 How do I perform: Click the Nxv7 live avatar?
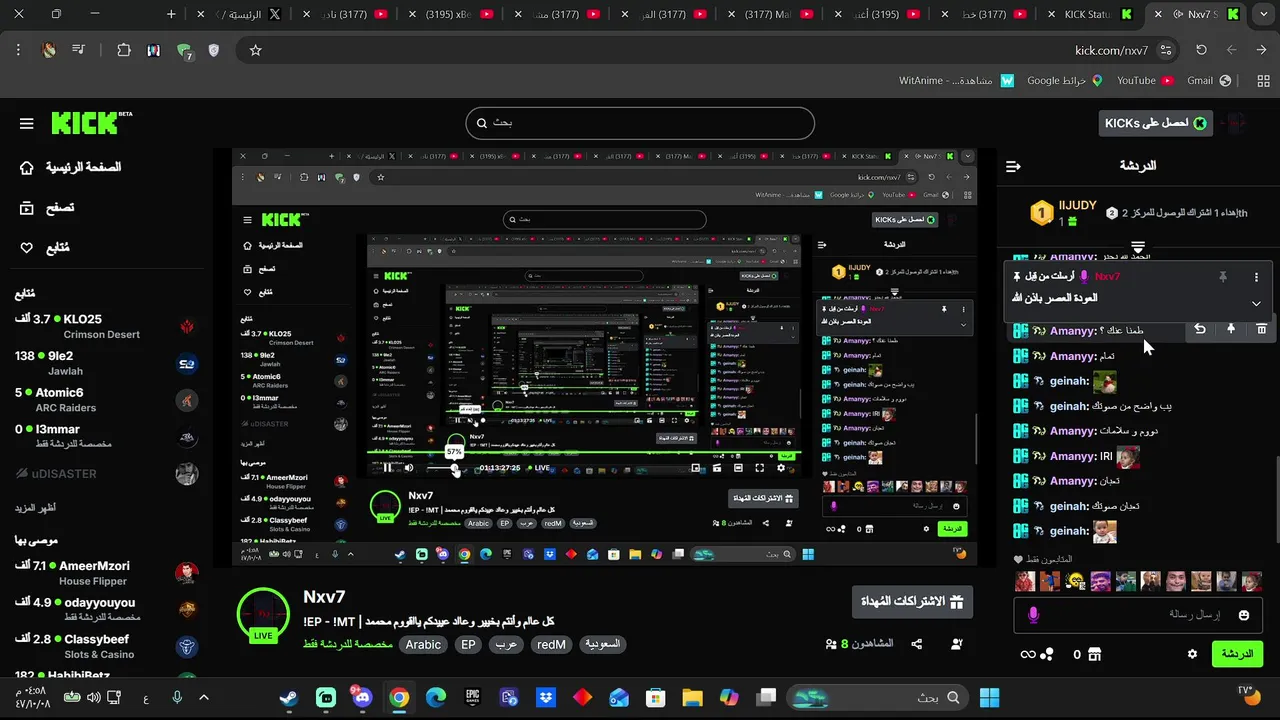click(x=263, y=614)
